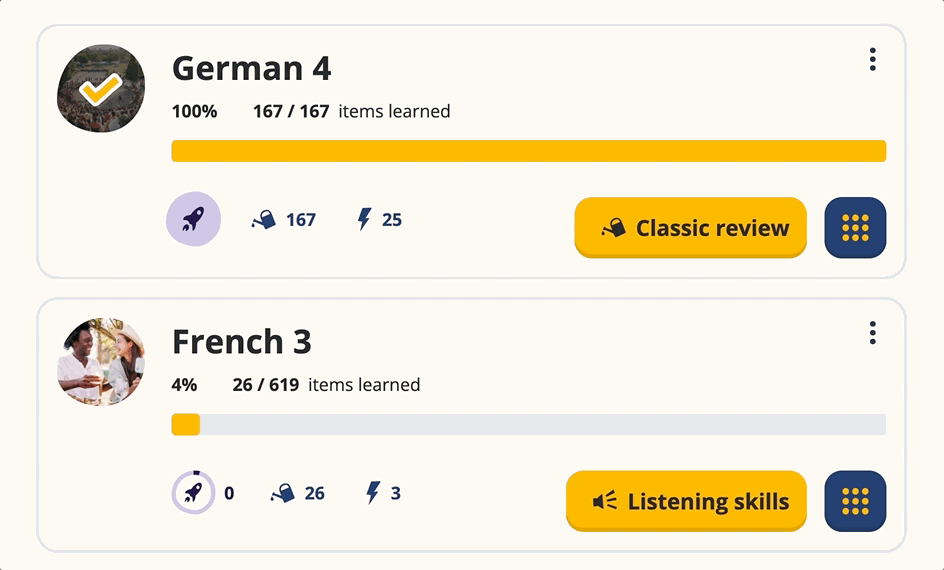
Task: Start Classic review for German 4
Action: coord(690,228)
